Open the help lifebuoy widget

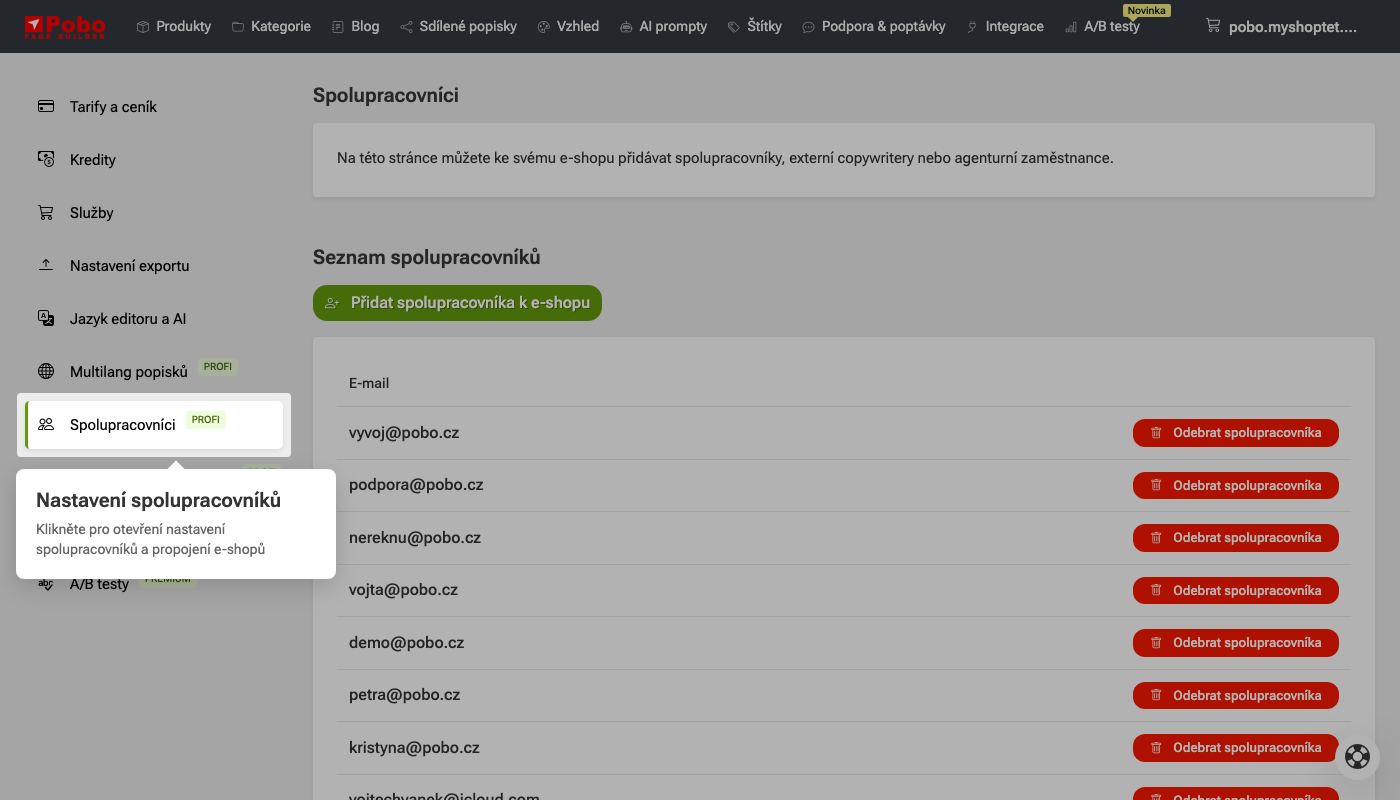pos(1357,757)
